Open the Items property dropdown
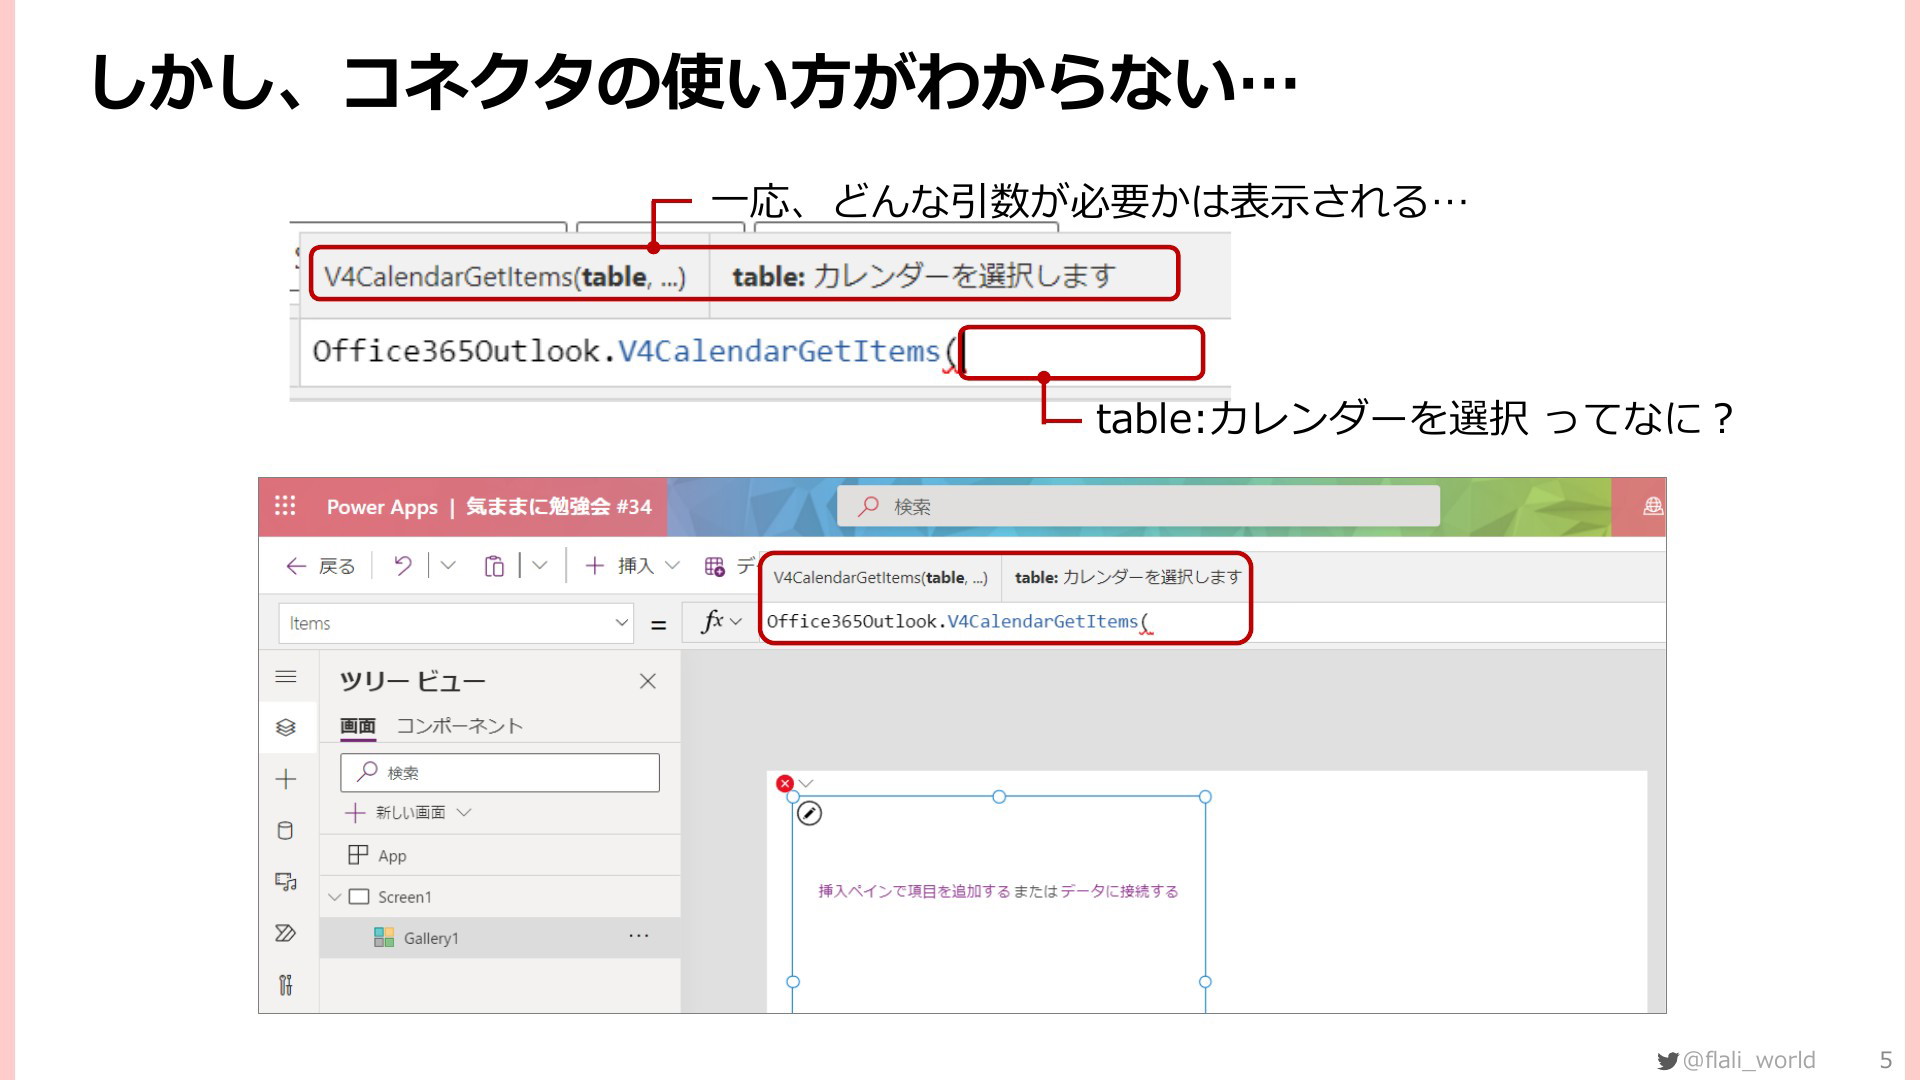 click(456, 623)
